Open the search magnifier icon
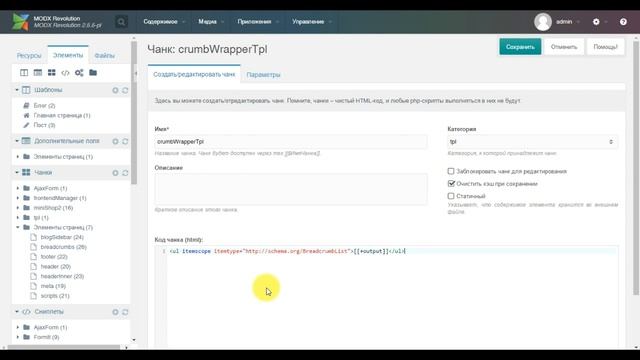The width and height of the screenshot is (640, 360). [x=121, y=22]
